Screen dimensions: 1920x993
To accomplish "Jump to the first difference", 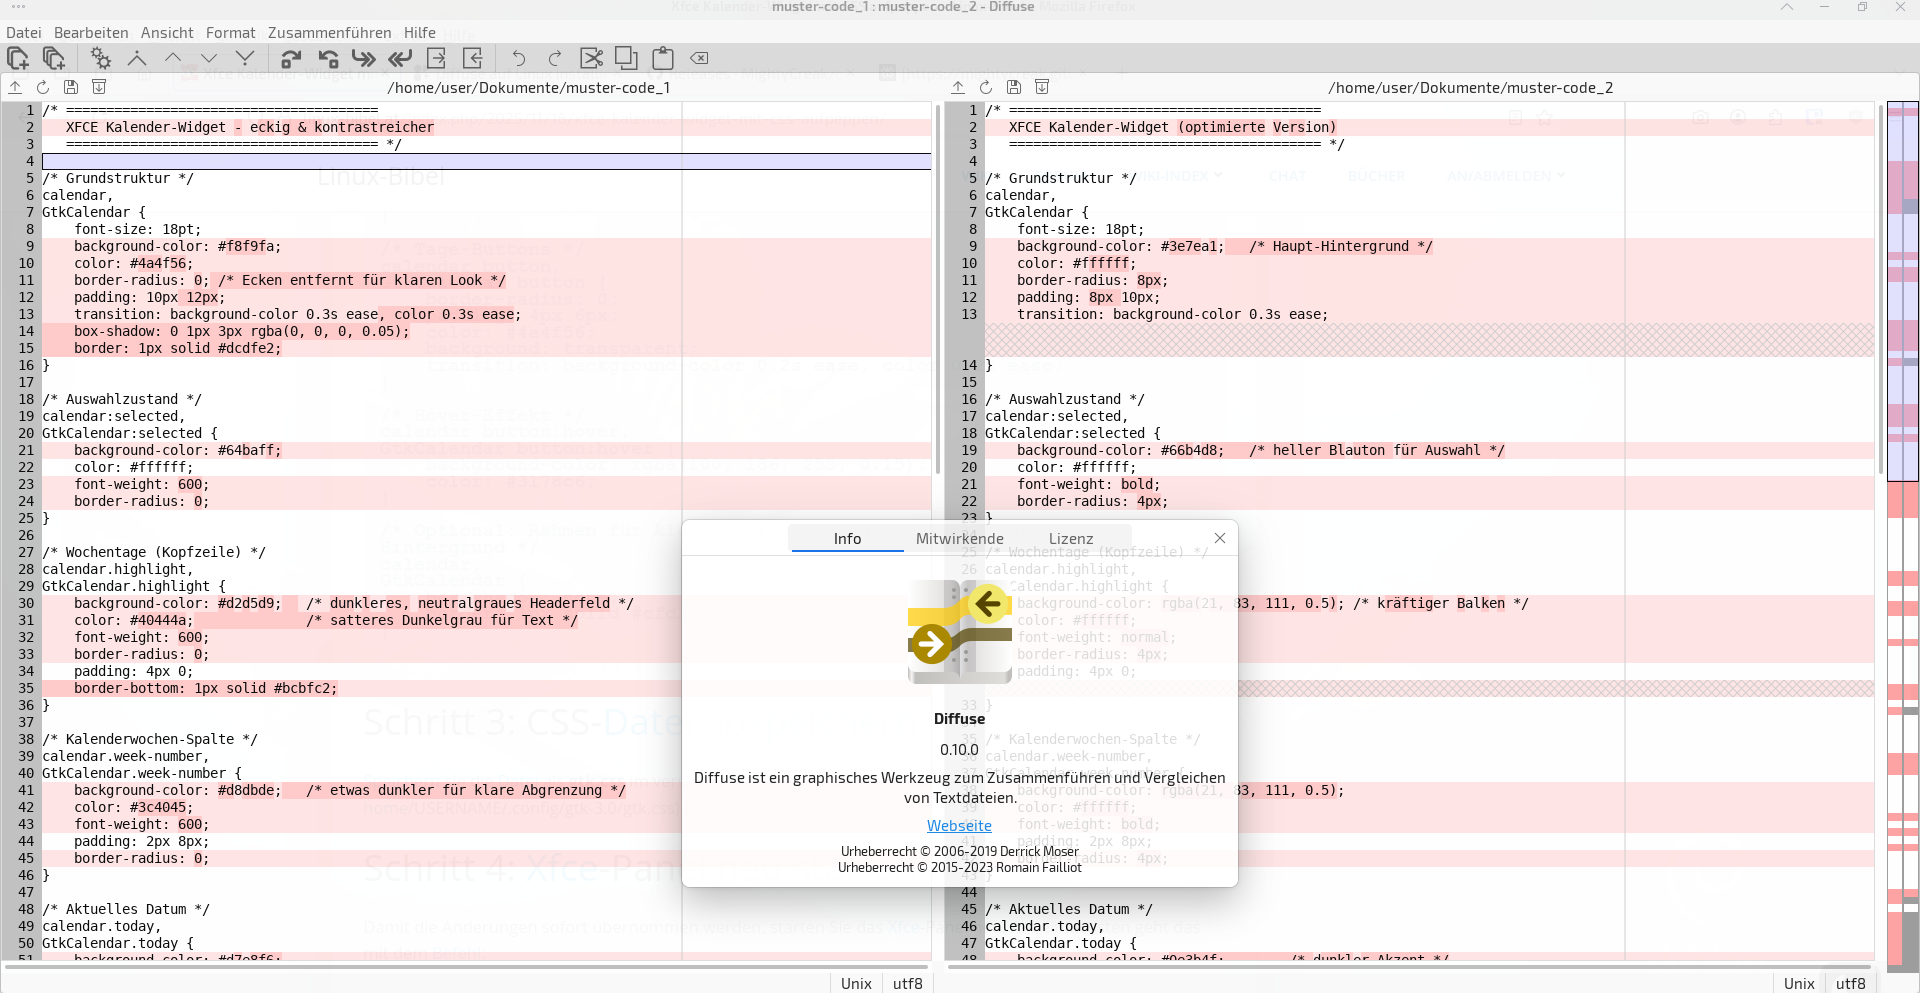I will [137, 58].
